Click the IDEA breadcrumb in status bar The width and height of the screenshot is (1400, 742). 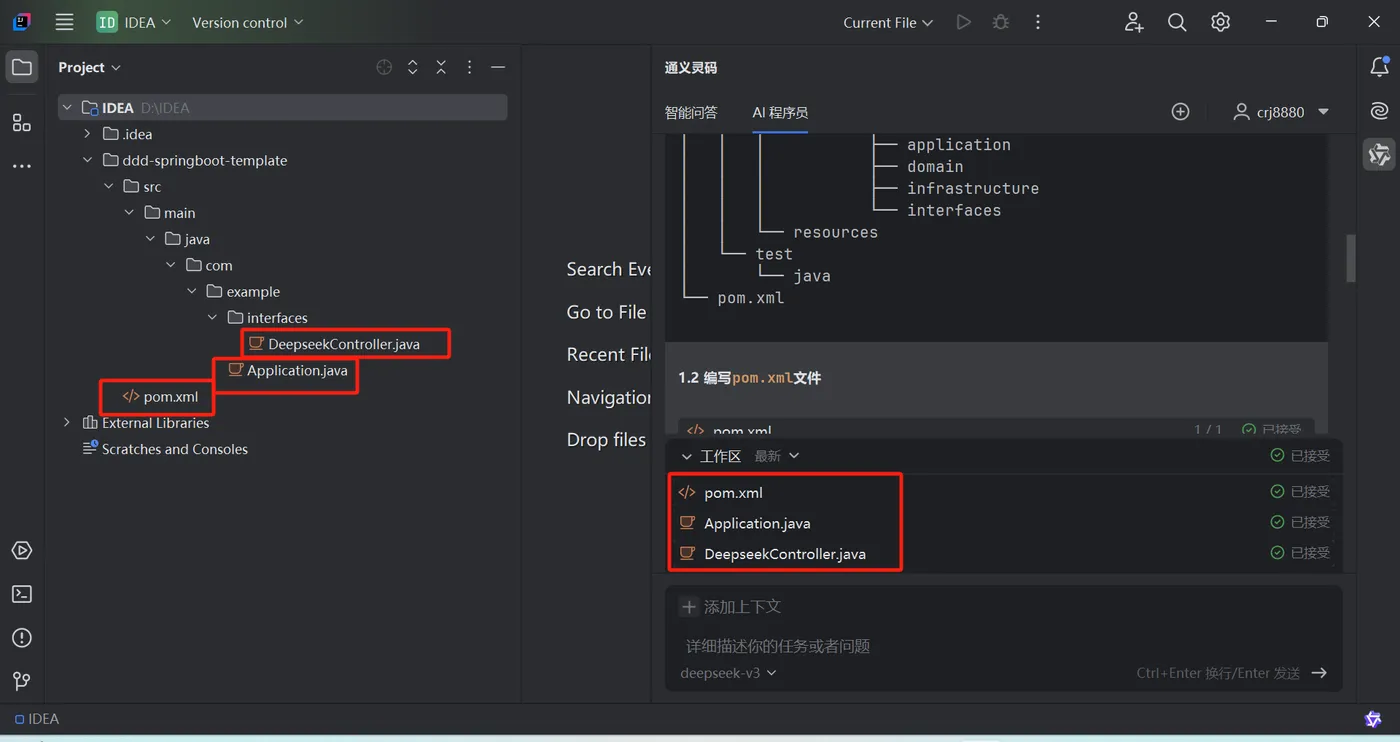[36, 719]
